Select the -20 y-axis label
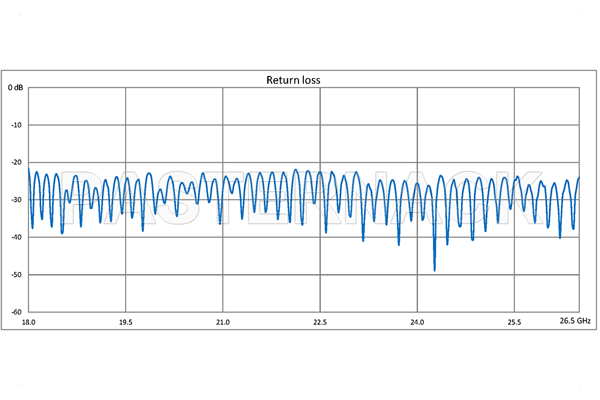 pos(17,163)
